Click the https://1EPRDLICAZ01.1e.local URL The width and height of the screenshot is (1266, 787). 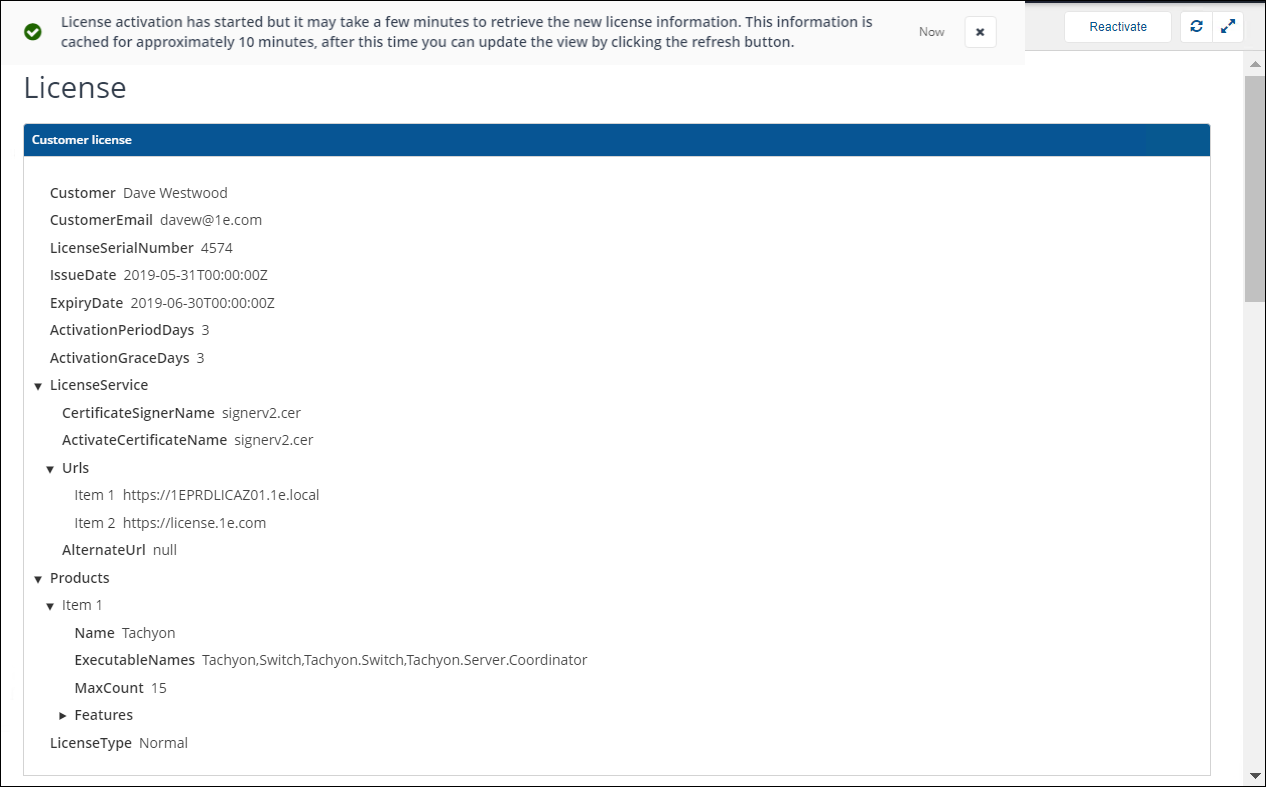coord(220,495)
